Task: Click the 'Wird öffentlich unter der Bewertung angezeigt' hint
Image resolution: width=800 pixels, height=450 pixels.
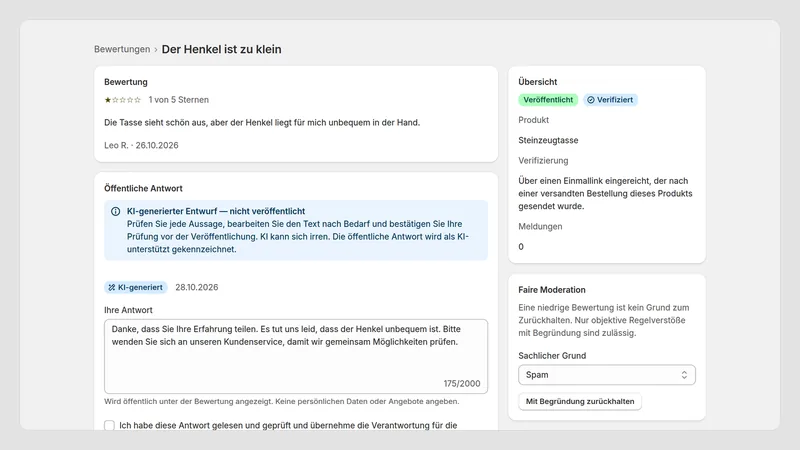Action: 282,402
